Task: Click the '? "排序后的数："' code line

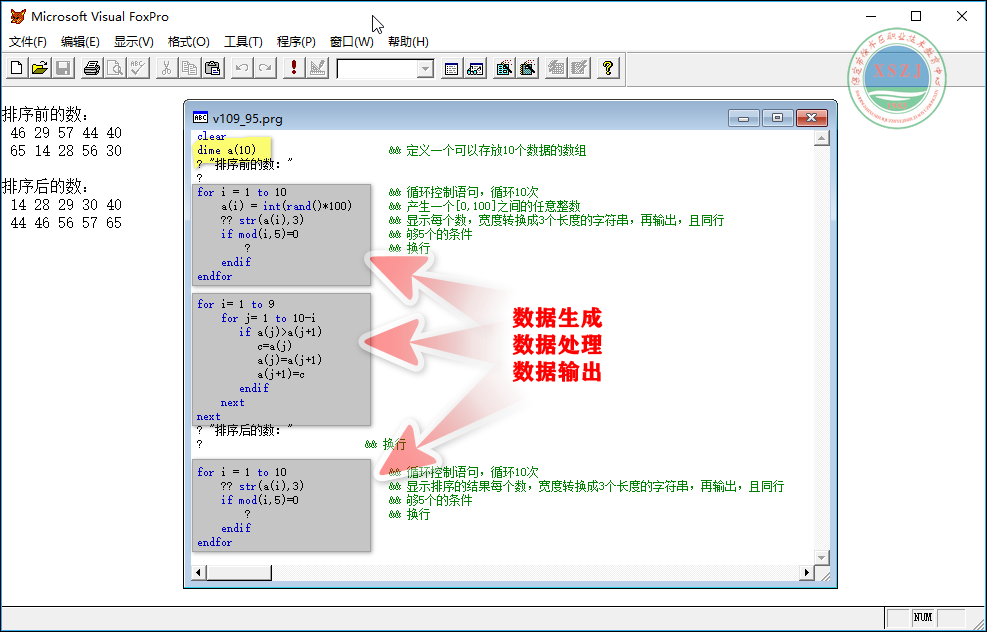Action: [x=245, y=430]
